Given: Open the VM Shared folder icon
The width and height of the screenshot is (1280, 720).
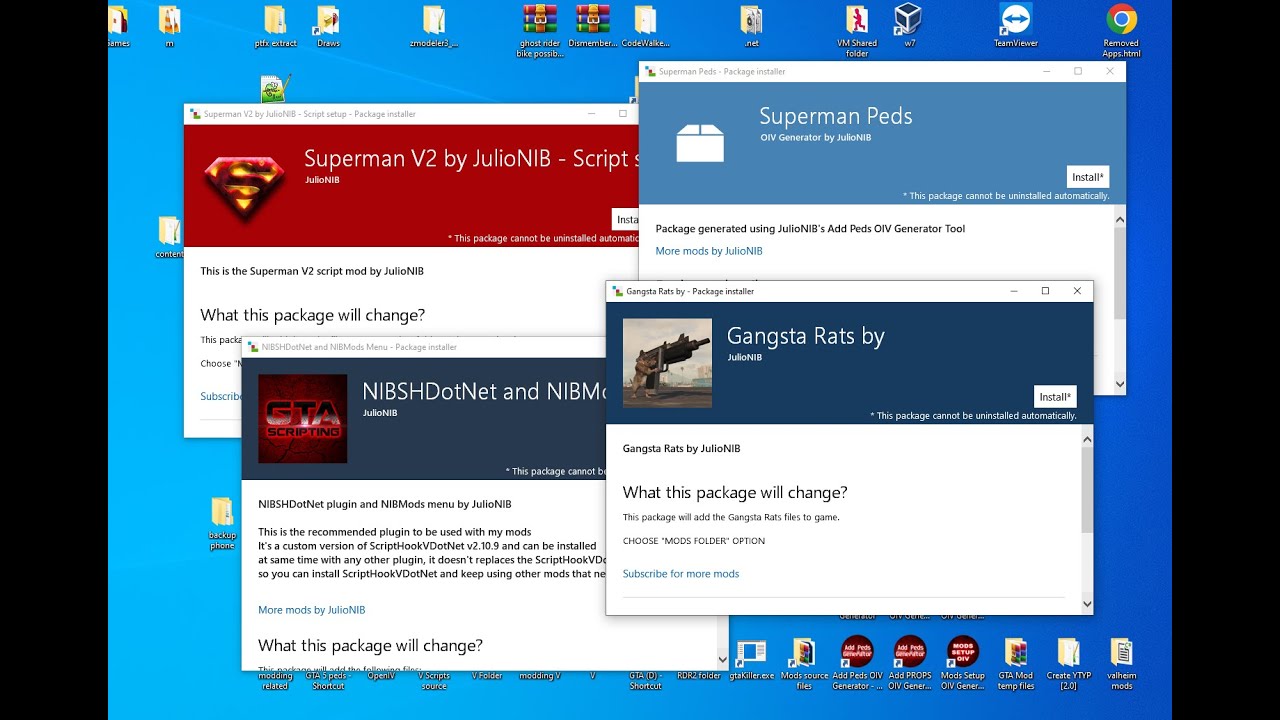Looking at the screenshot, I should 857,32.
